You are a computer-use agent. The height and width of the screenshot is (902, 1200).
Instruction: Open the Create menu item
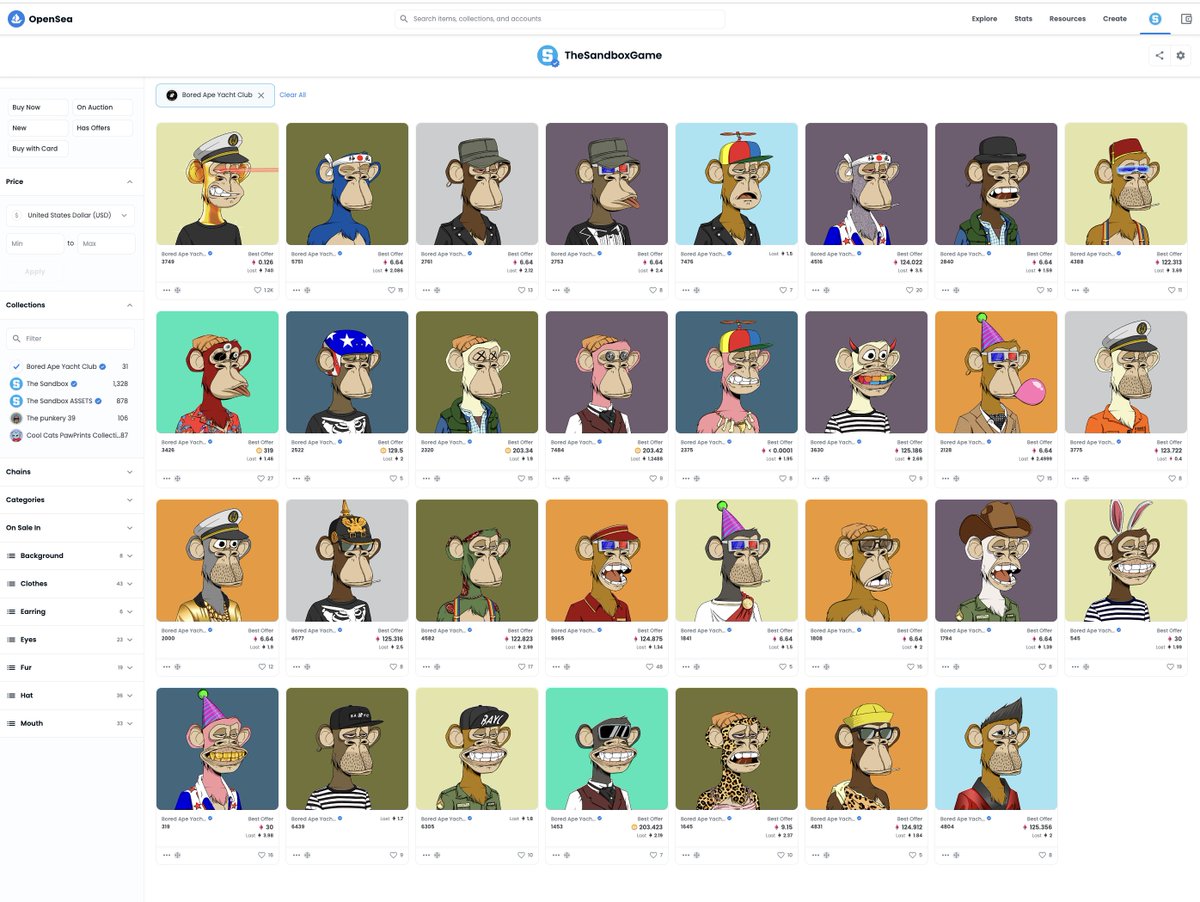(x=1114, y=19)
